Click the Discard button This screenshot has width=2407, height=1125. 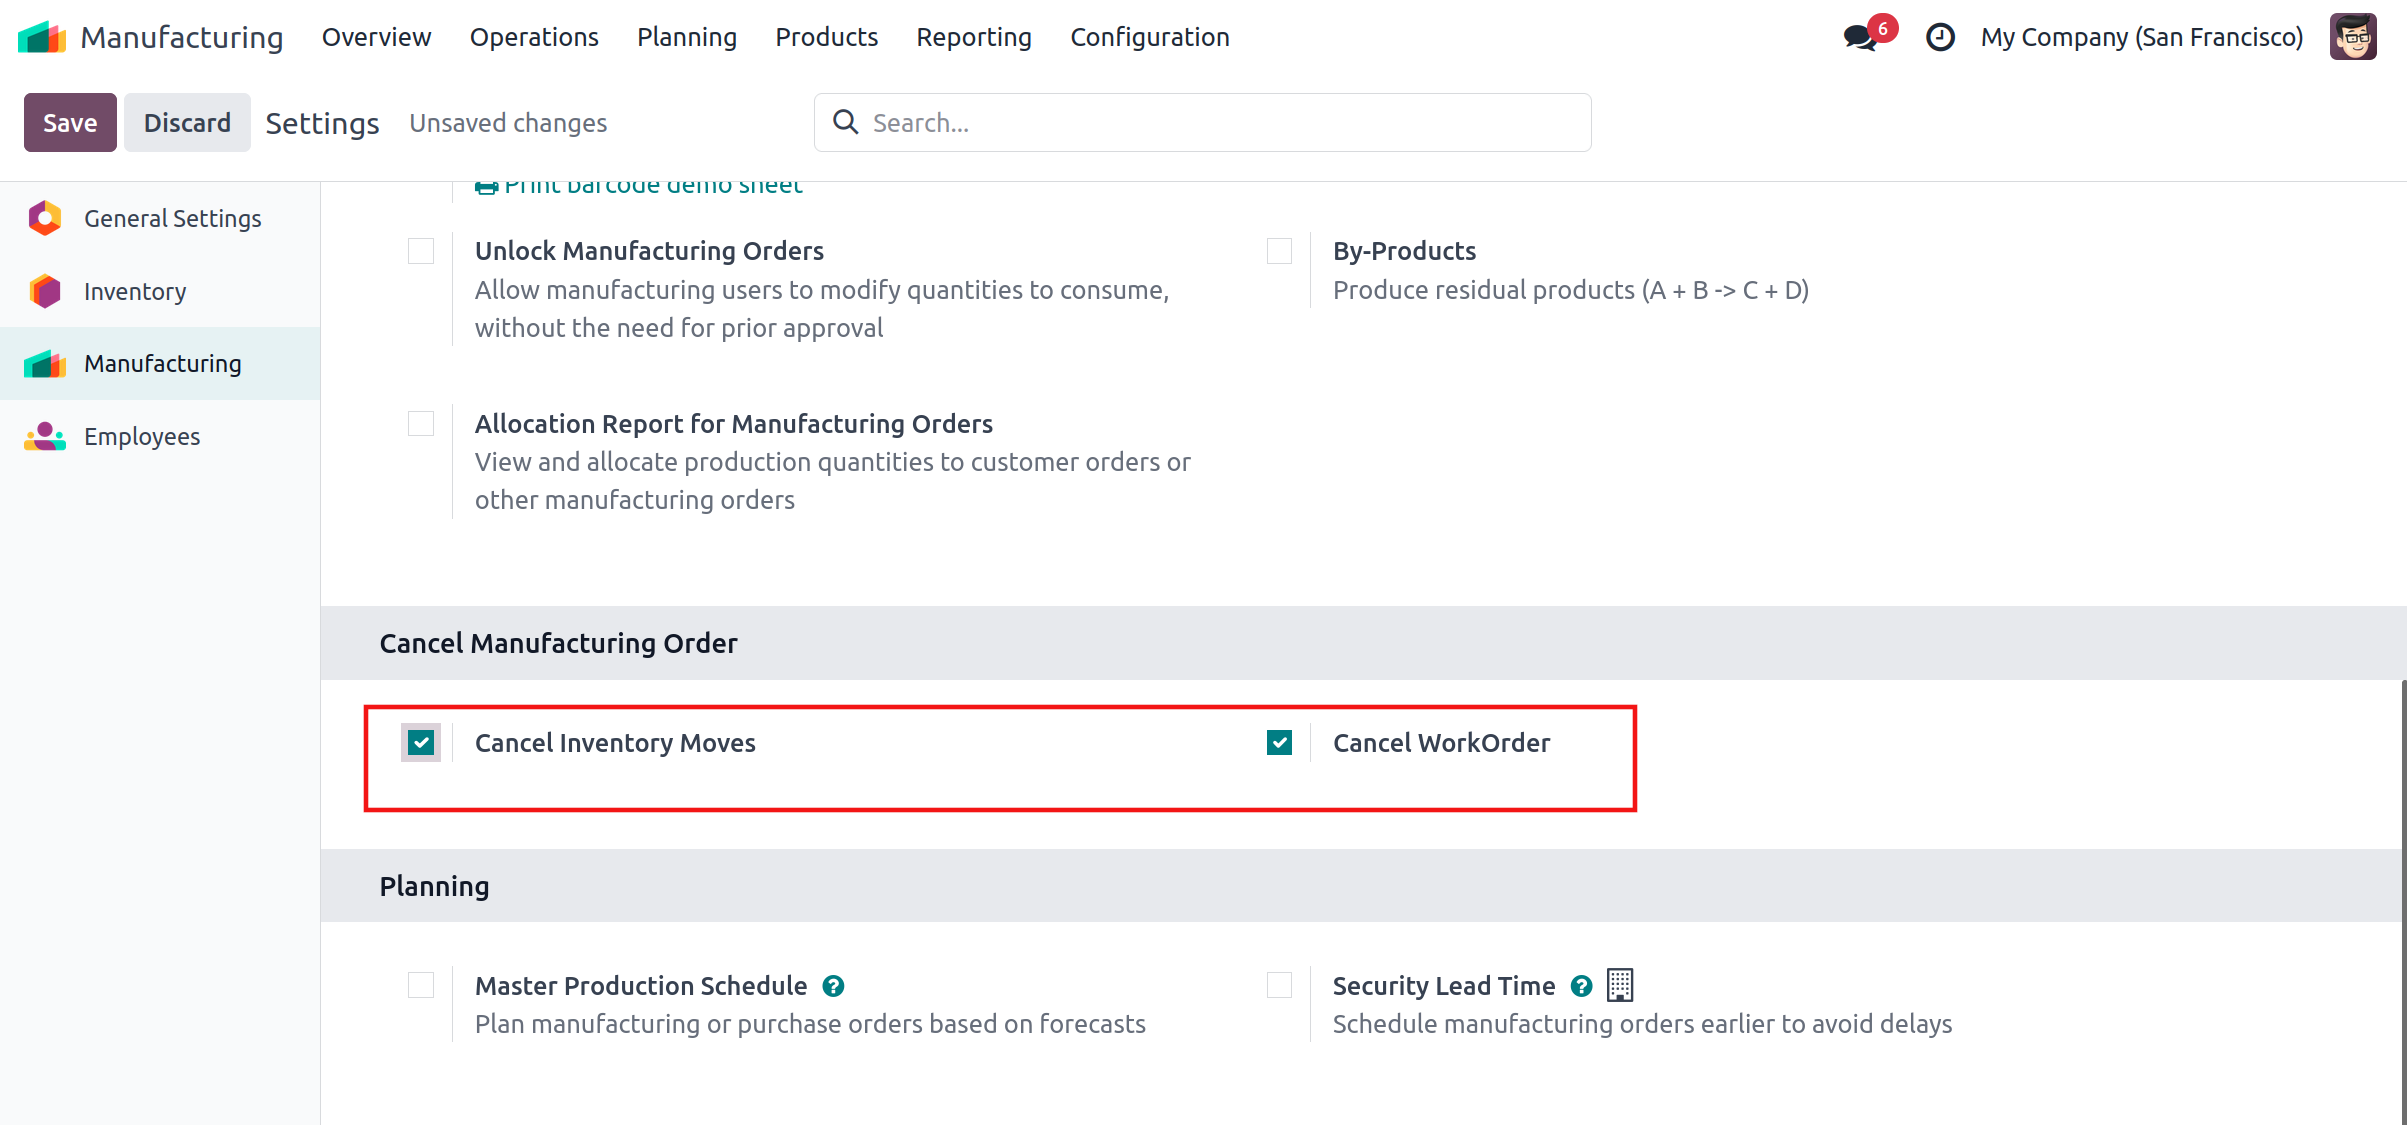187,122
